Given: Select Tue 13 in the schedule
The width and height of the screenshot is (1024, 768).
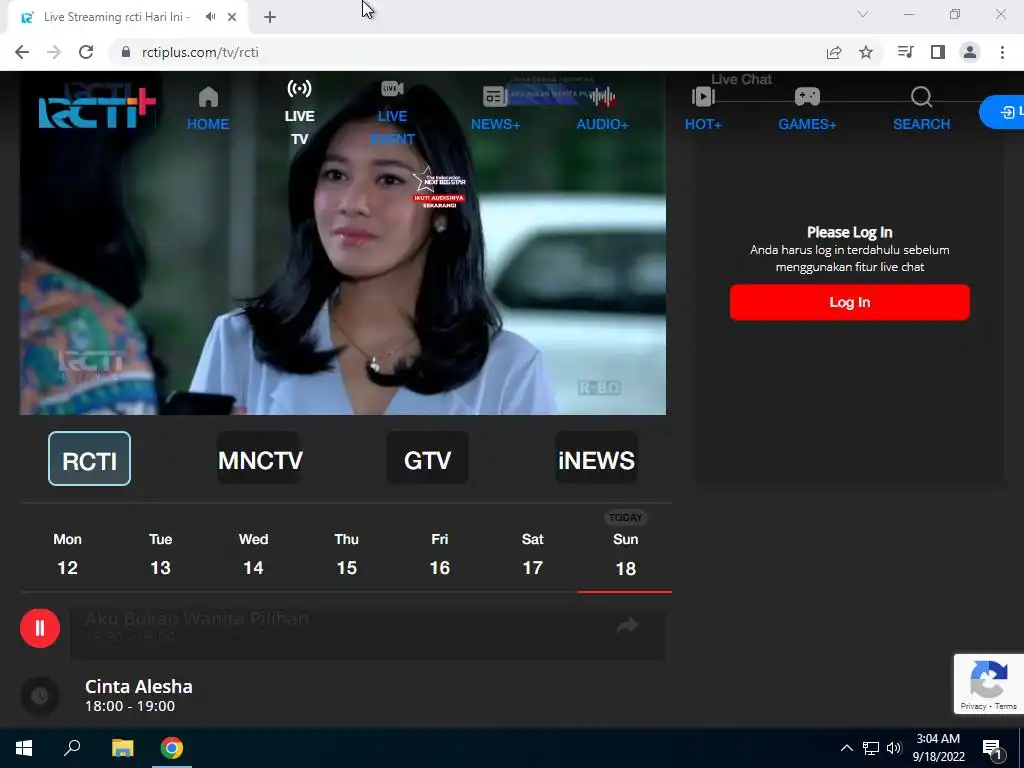Looking at the screenshot, I should click(160, 554).
